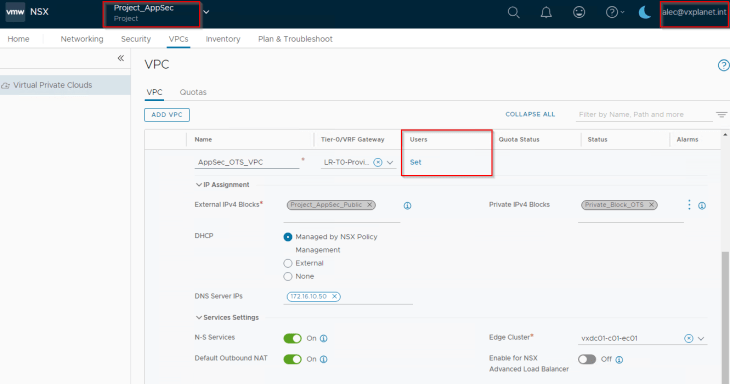This screenshot has width=730, height=384.
Task: Go to the Home menu
Action: tap(18, 39)
